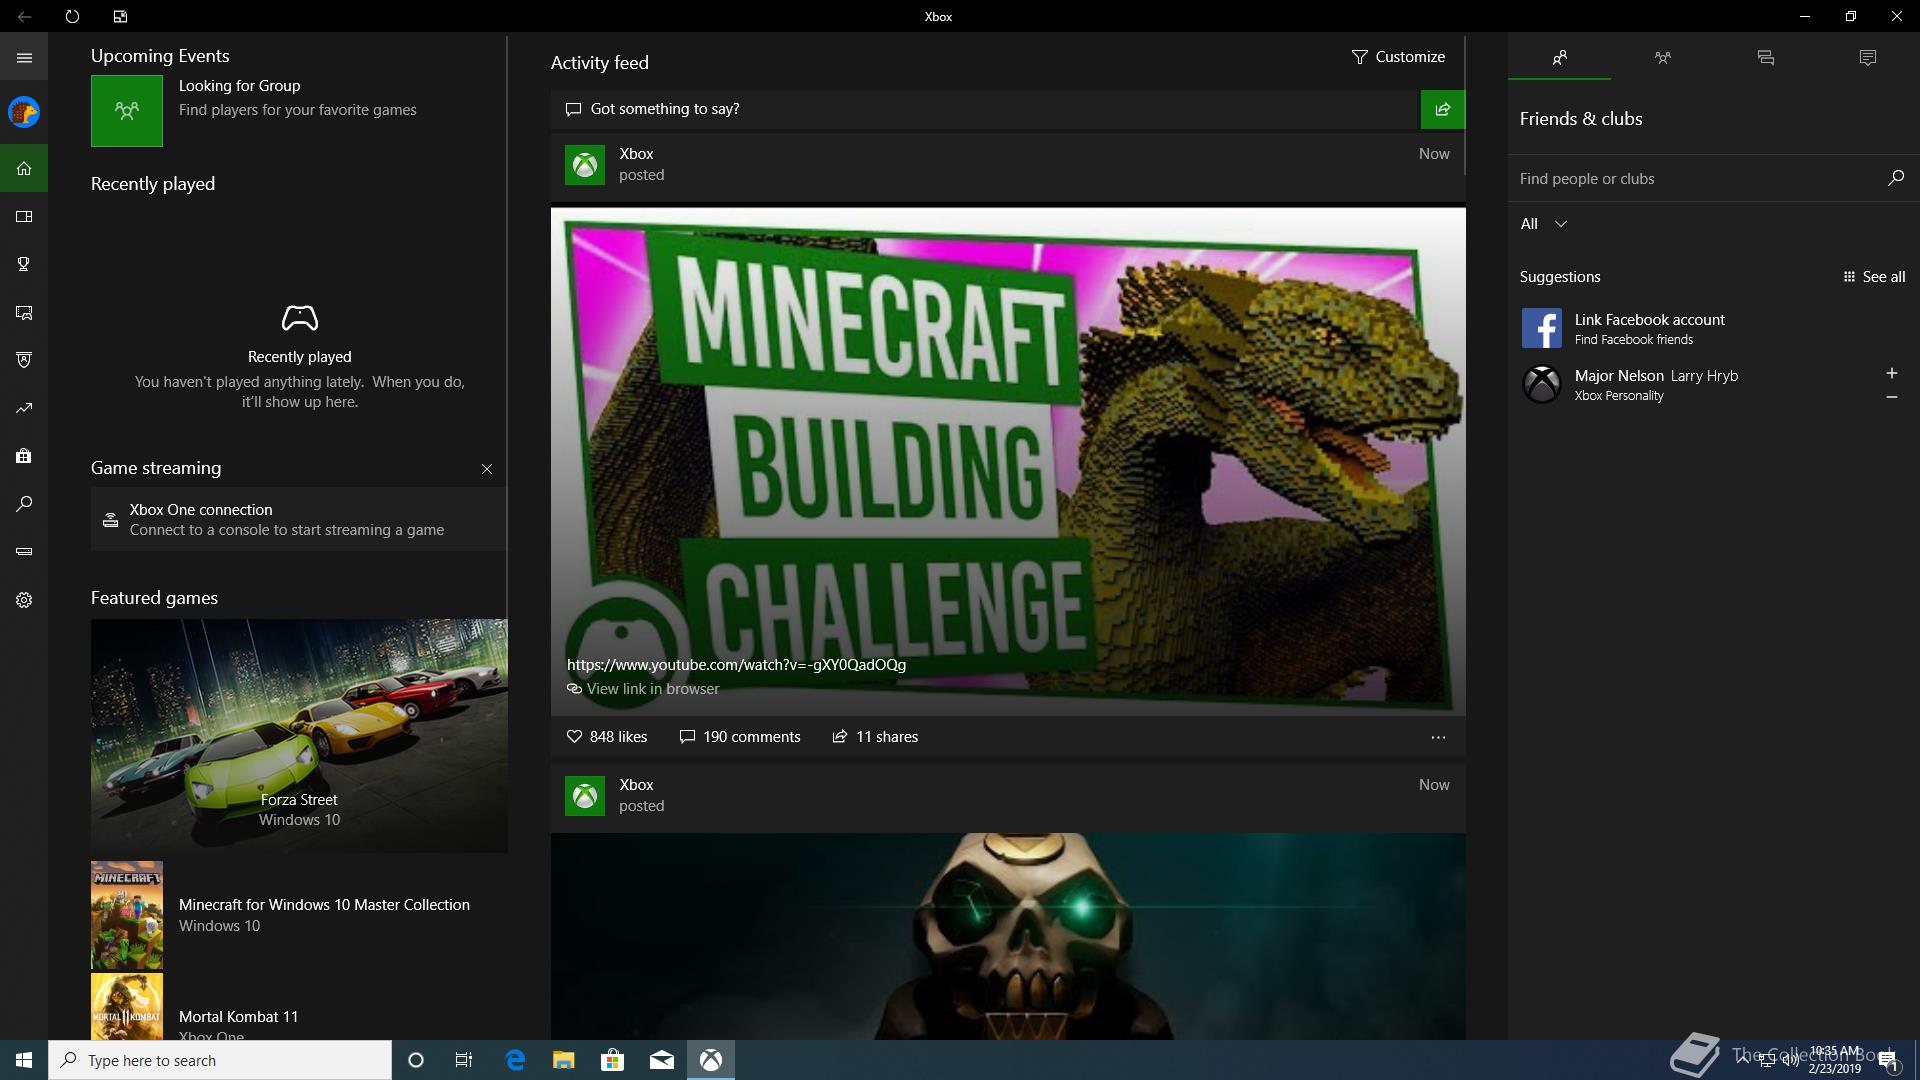Add Major Nelson with plus icon
The image size is (1920, 1080).
click(1891, 373)
